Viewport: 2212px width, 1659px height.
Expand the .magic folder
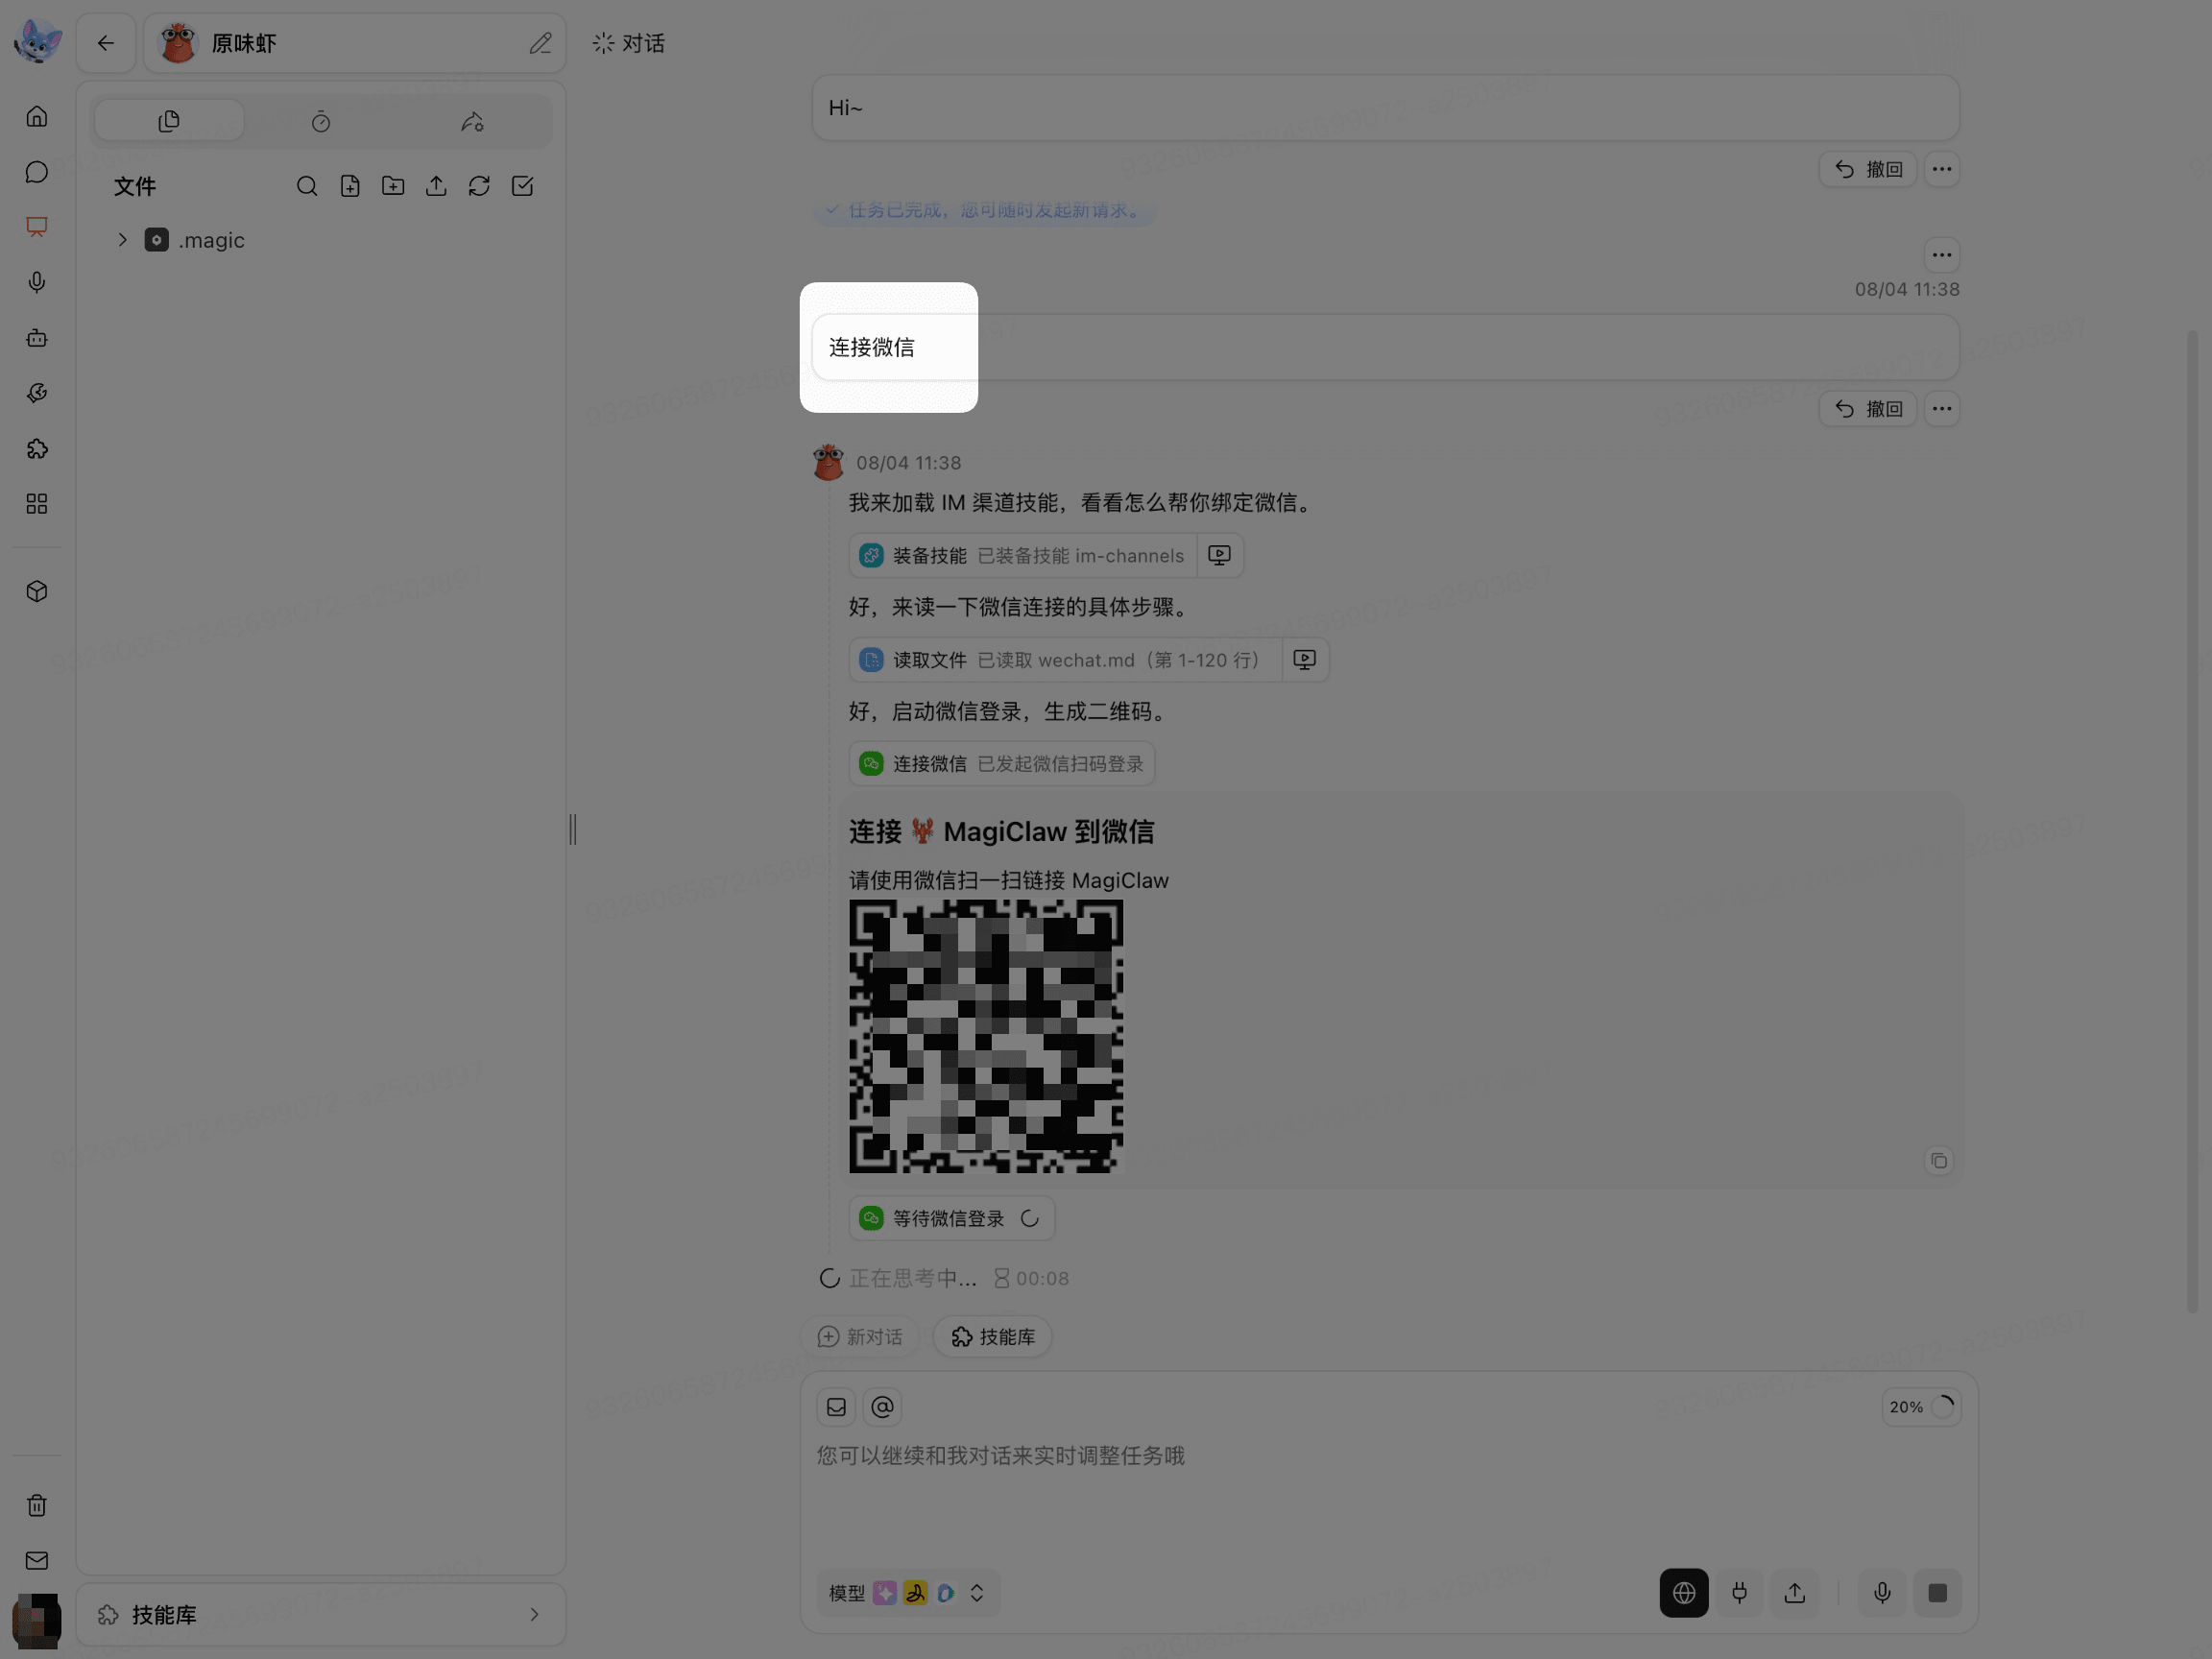pos(122,240)
